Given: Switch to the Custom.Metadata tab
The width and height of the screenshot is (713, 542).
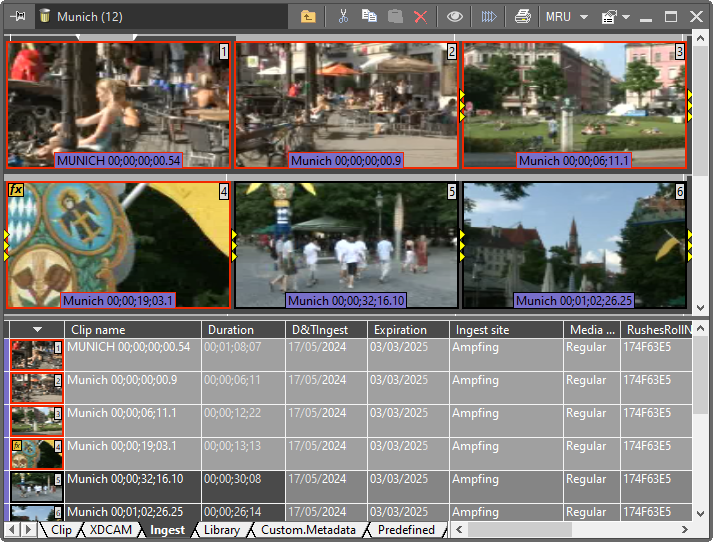Looking at the screenshot, I should (307, 530).
